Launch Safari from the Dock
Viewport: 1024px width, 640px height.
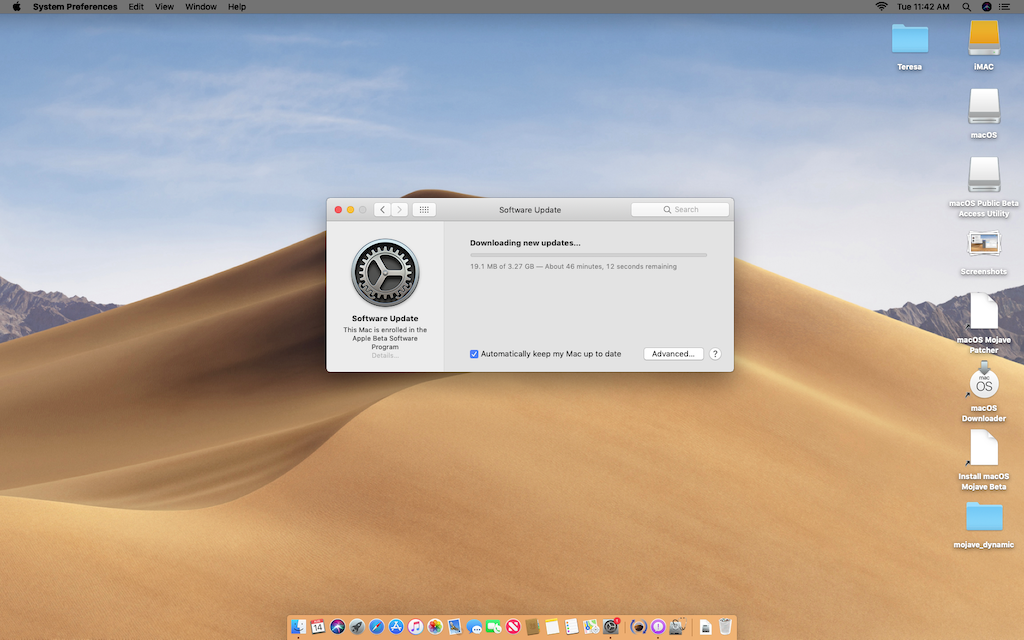tap(377, 627)
